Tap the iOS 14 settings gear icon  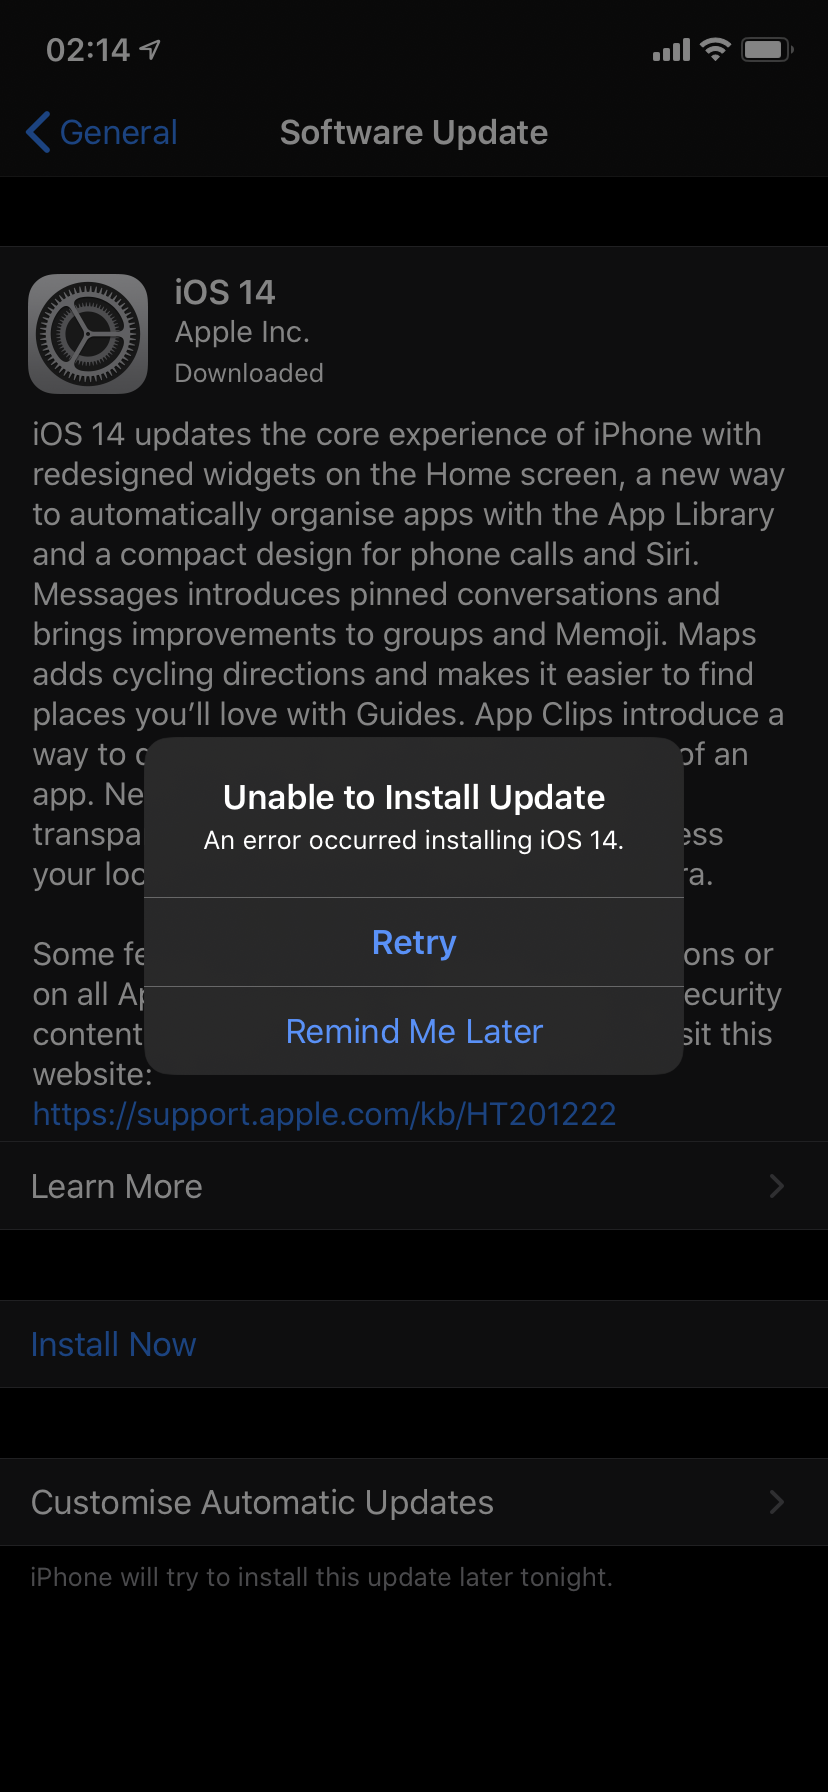pyautogui.click(x=88, y=333)
